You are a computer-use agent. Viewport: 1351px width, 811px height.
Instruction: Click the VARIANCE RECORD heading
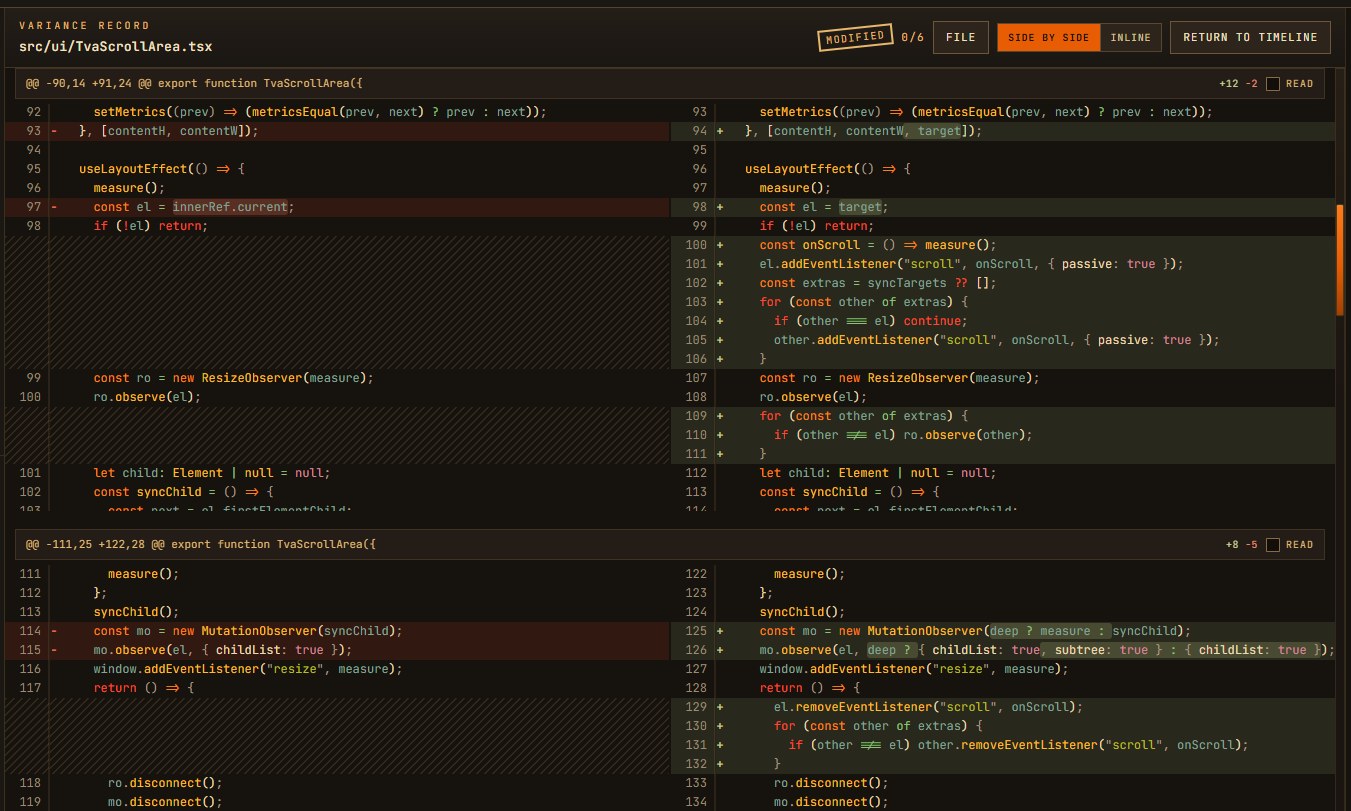click(x=84, y=25)
